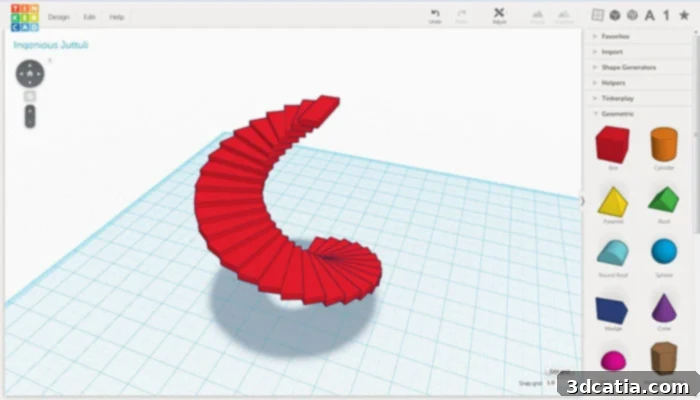Orbit view down with the pad's down arrow

pyautogui.click(x=30, y=83)
